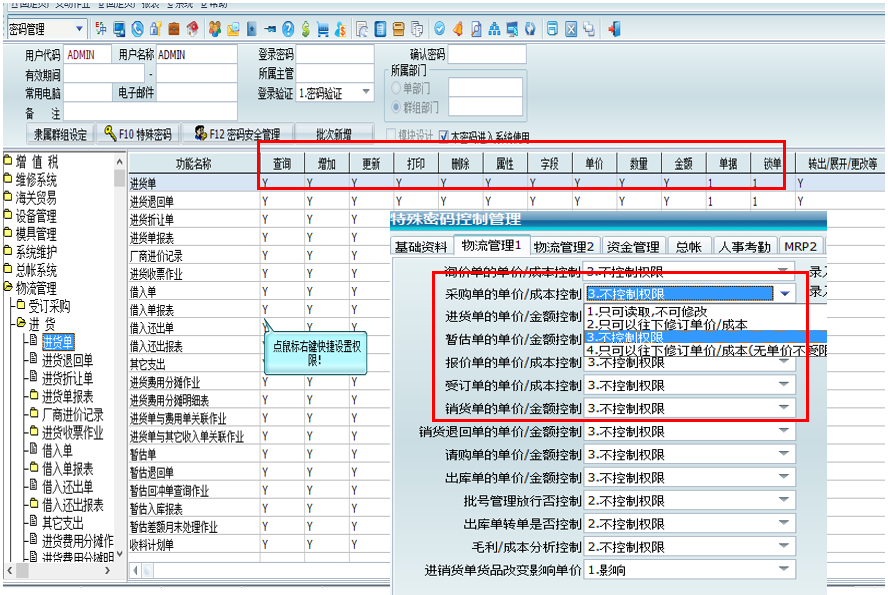Open the 增值税 tree folder
This screenshot has height=595, width=888.
click(x=36, y=162)
